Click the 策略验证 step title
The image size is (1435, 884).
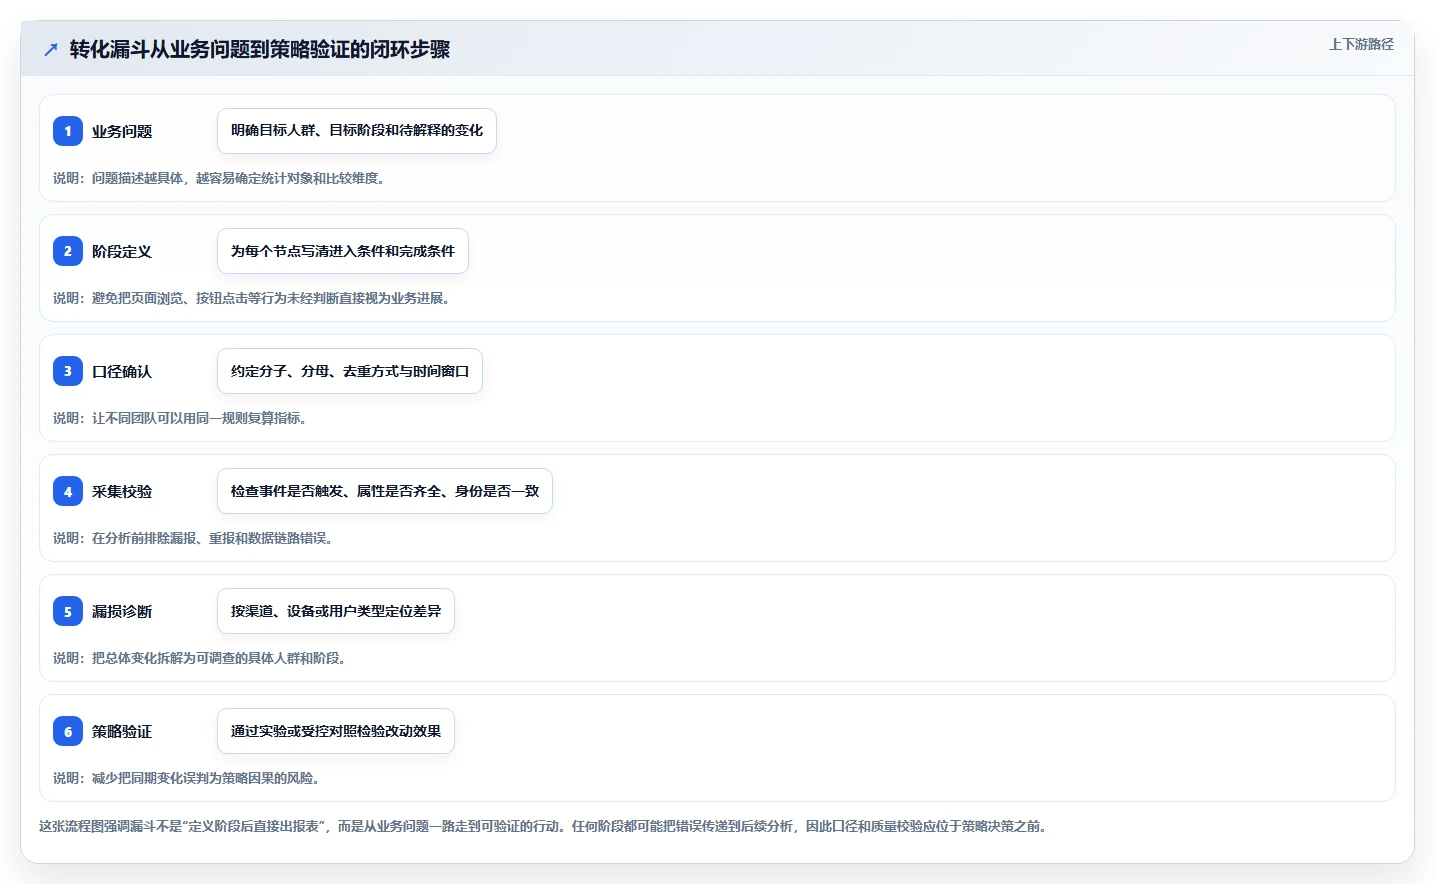click(x=122, y=731)
